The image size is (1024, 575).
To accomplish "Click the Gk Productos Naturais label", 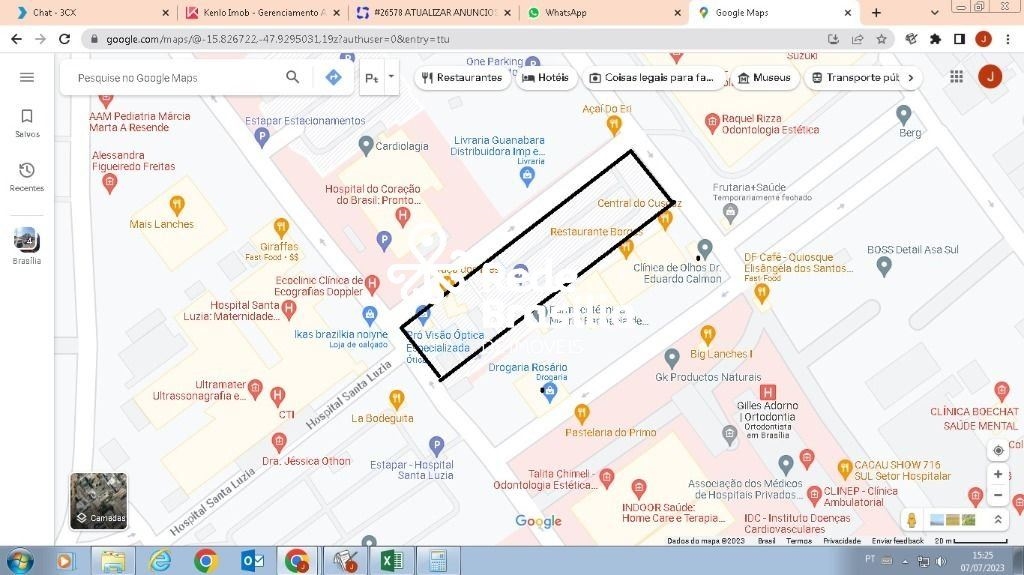I will [708, 377].
